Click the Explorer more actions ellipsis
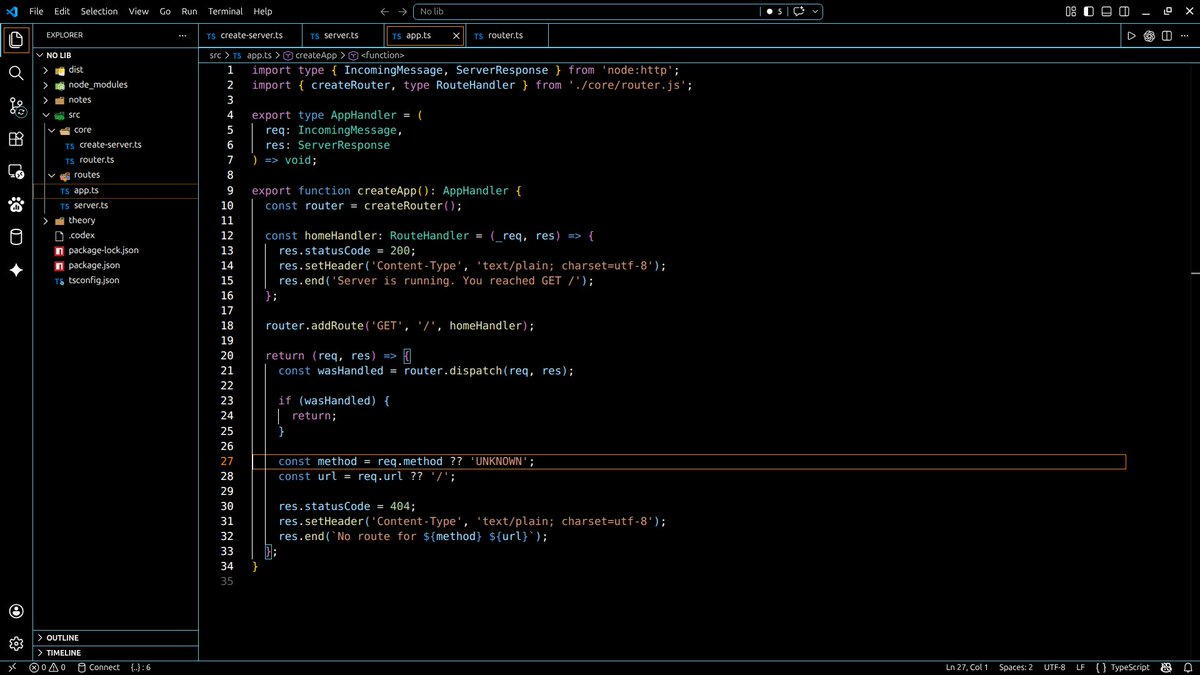The height and width of the screenshot is (675, 1200). pos(182,35)
